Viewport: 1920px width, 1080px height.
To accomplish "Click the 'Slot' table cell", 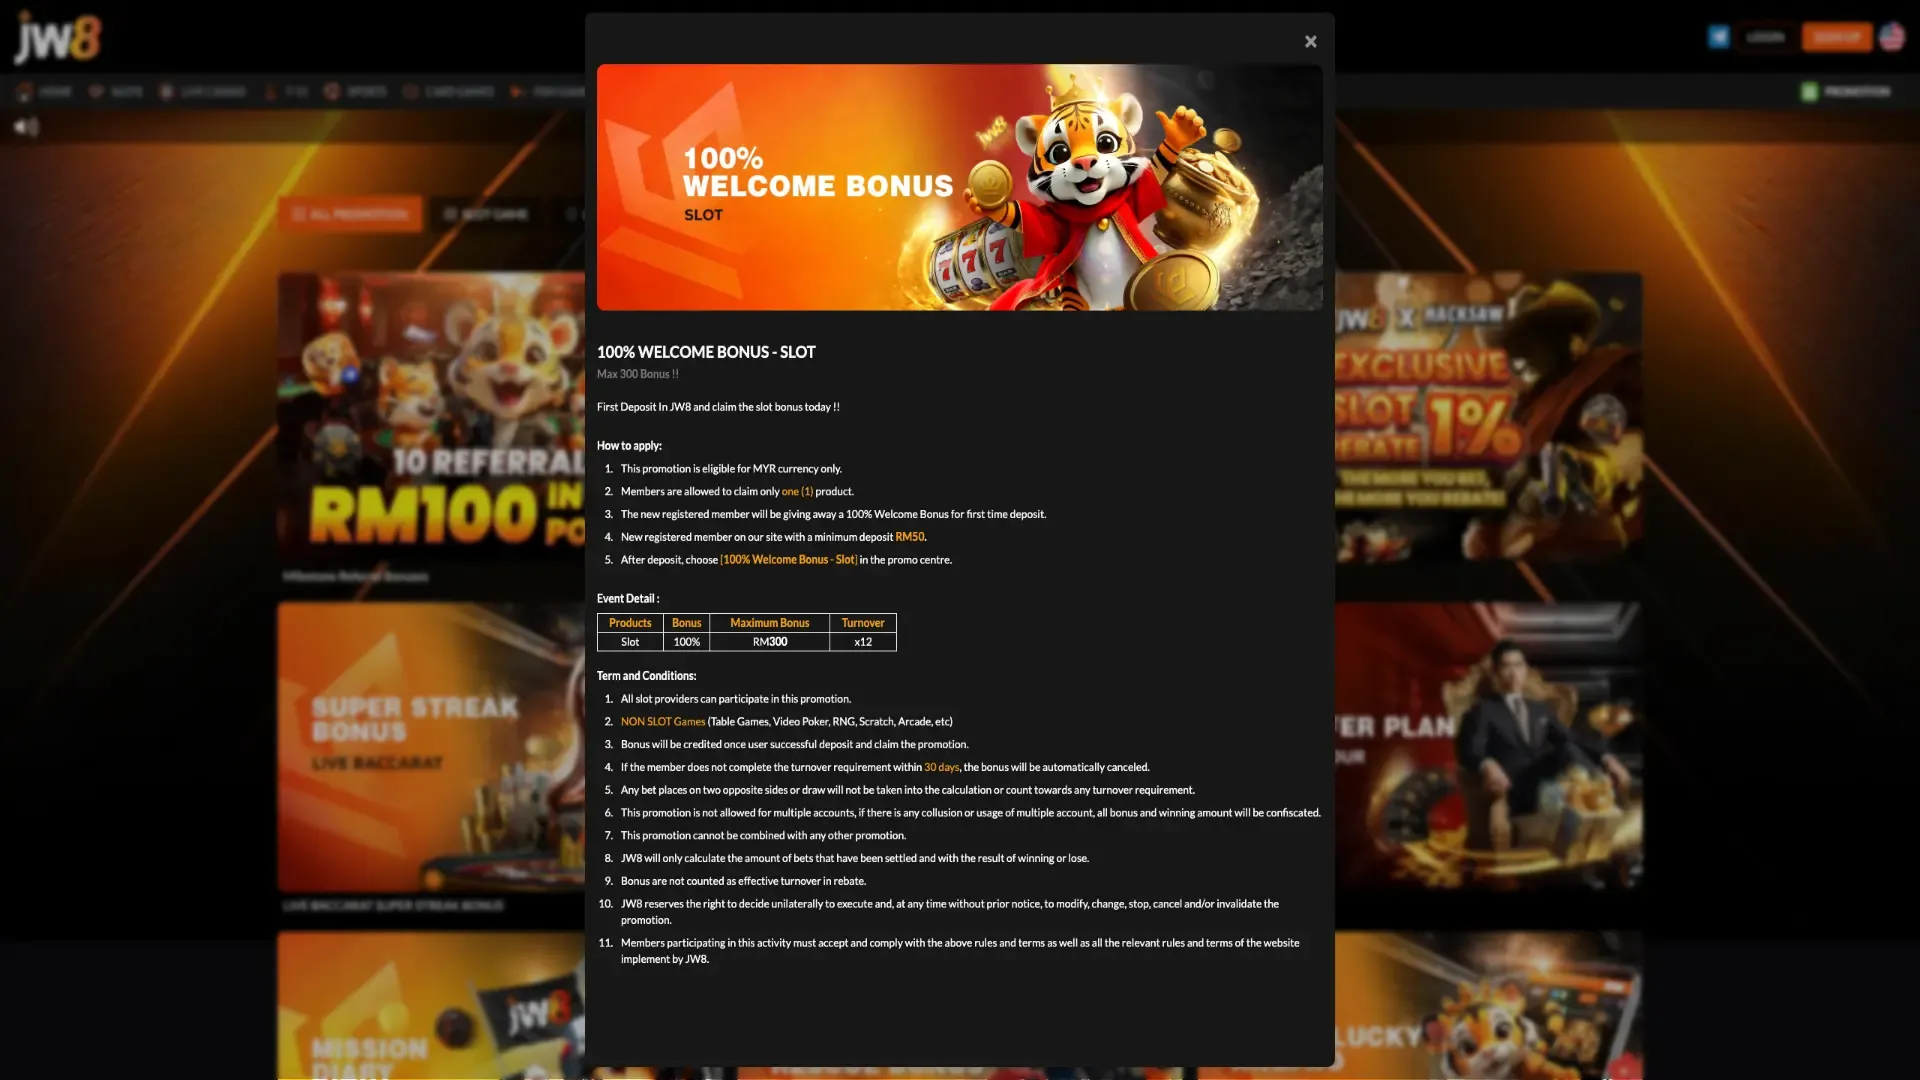I will click(x=630, y=642).
